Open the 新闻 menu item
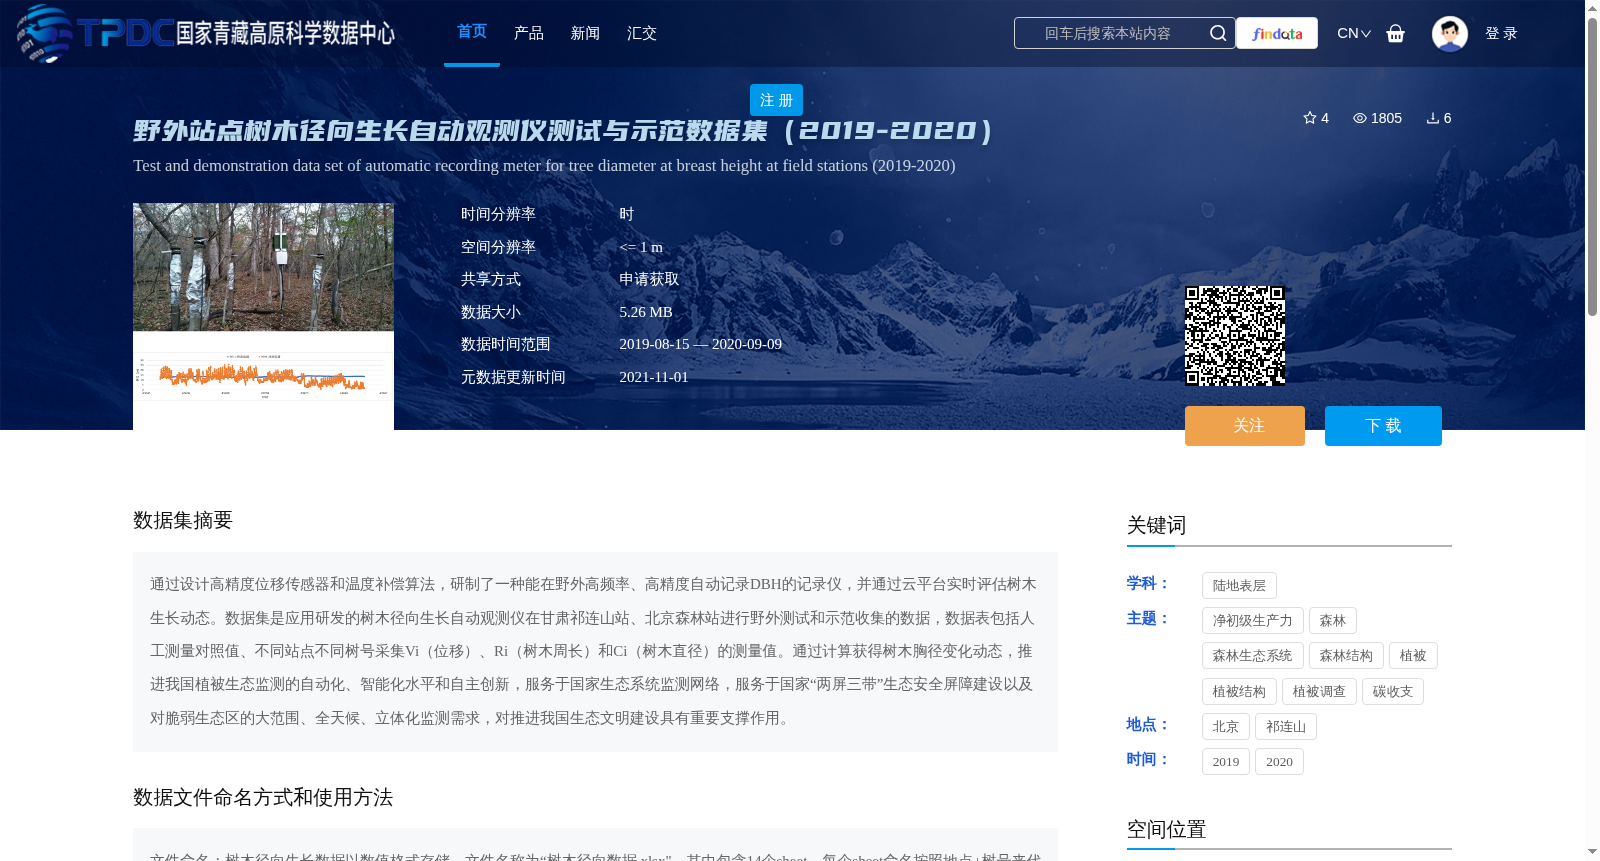 tap(585, 33)
